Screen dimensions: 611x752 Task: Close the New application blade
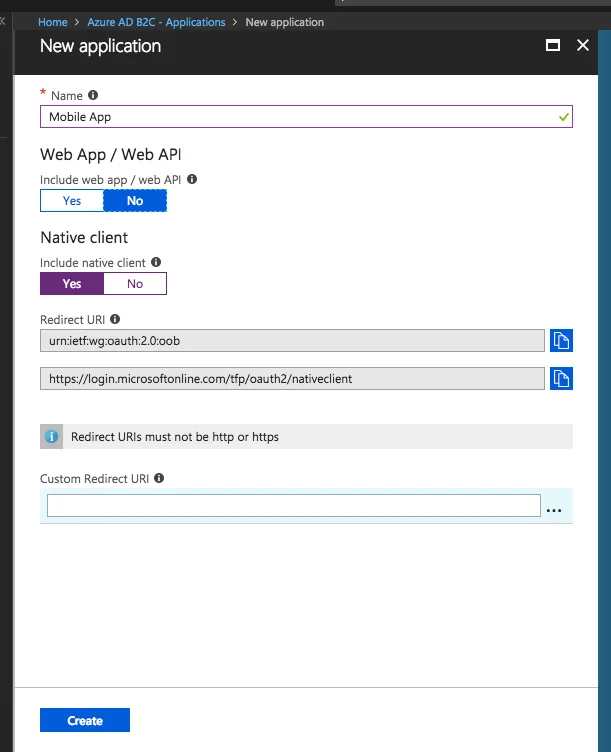(583, 45)
